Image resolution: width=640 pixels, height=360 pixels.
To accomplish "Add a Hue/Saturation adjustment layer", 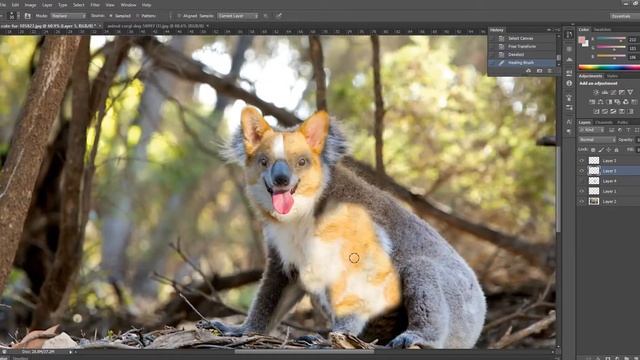I will click(592, 102).
